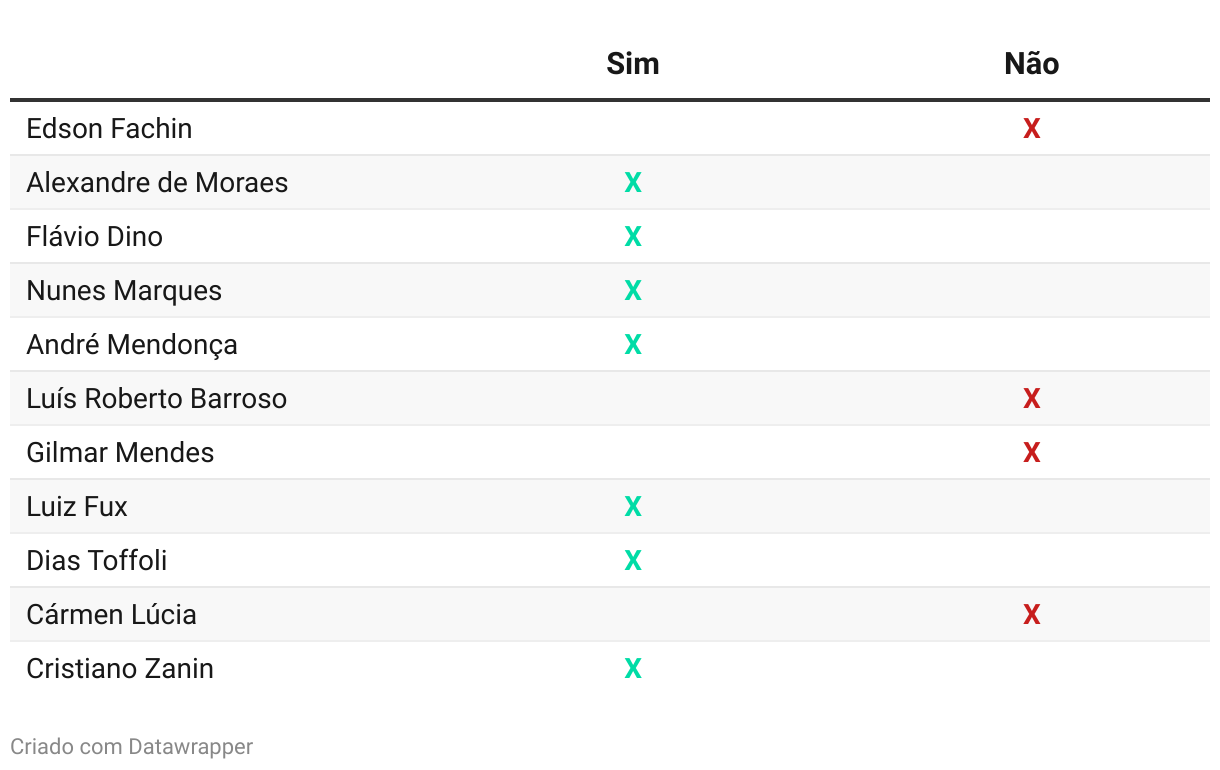Screen dimensions: 1220x770
Task: Click the green X beside Luiz Fux
Action: 633,506
